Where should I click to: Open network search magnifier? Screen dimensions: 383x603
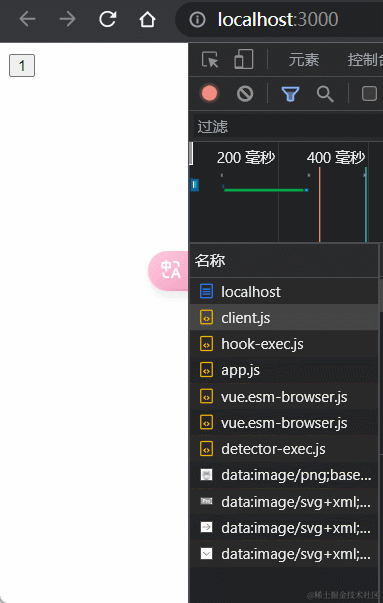(325, 94)
